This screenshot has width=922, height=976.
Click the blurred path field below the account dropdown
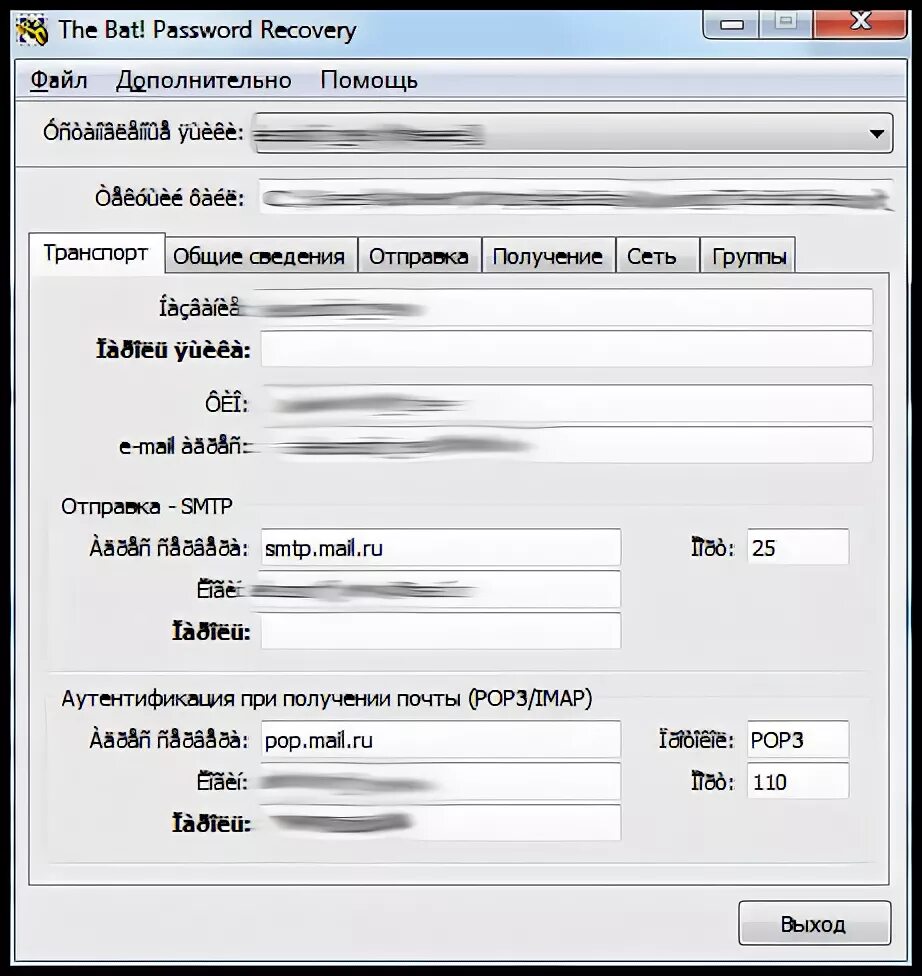pyautogui.click(x=576, y=197)
